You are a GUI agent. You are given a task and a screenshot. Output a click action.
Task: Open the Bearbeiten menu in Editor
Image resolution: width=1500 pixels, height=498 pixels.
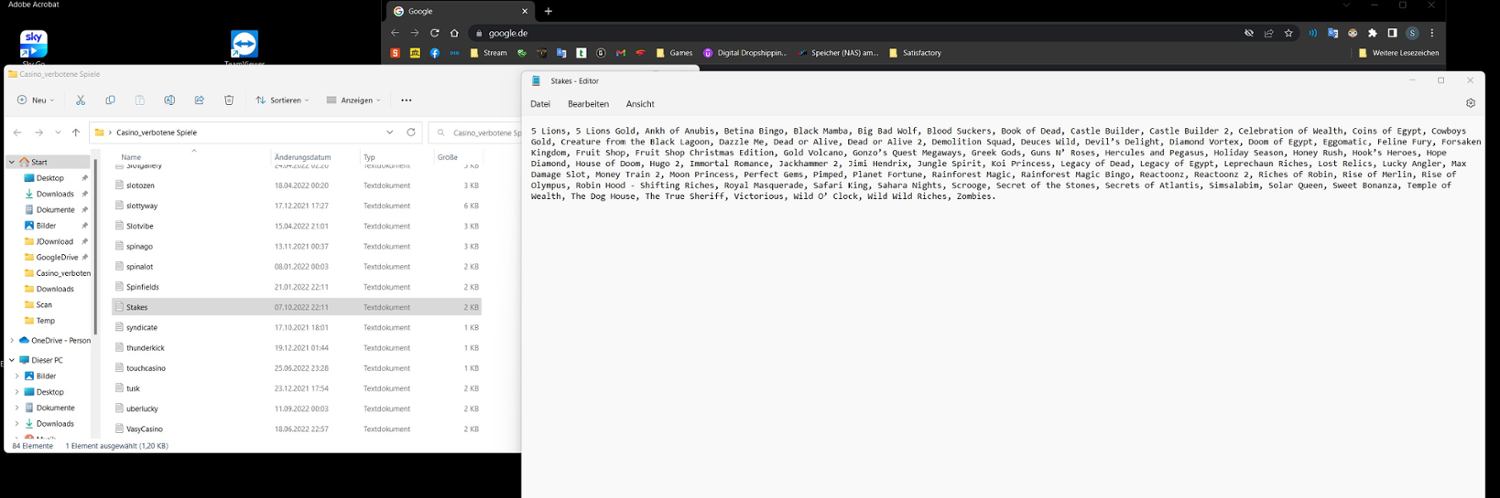[588, 104]
